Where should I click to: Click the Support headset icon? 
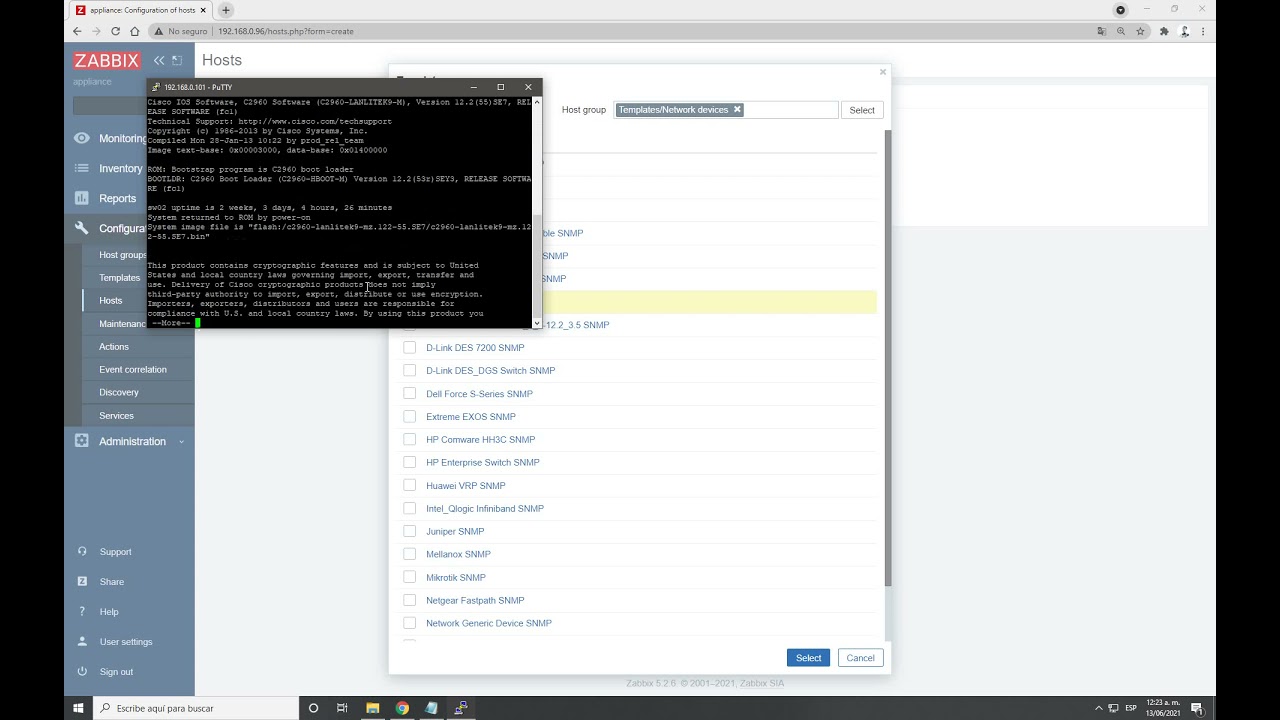[x=82, y=551]
